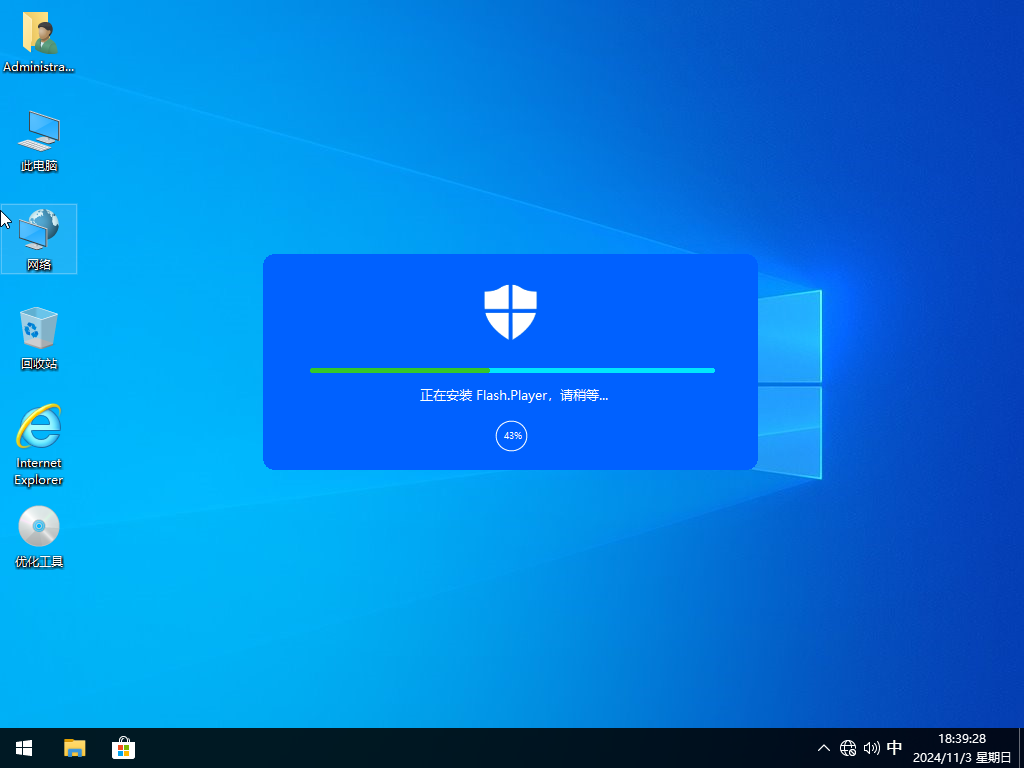This screenshot has height=768, width=1024.
Task: Click the installer progress bar
Action: pyautogui.click(x=511, y=370)
